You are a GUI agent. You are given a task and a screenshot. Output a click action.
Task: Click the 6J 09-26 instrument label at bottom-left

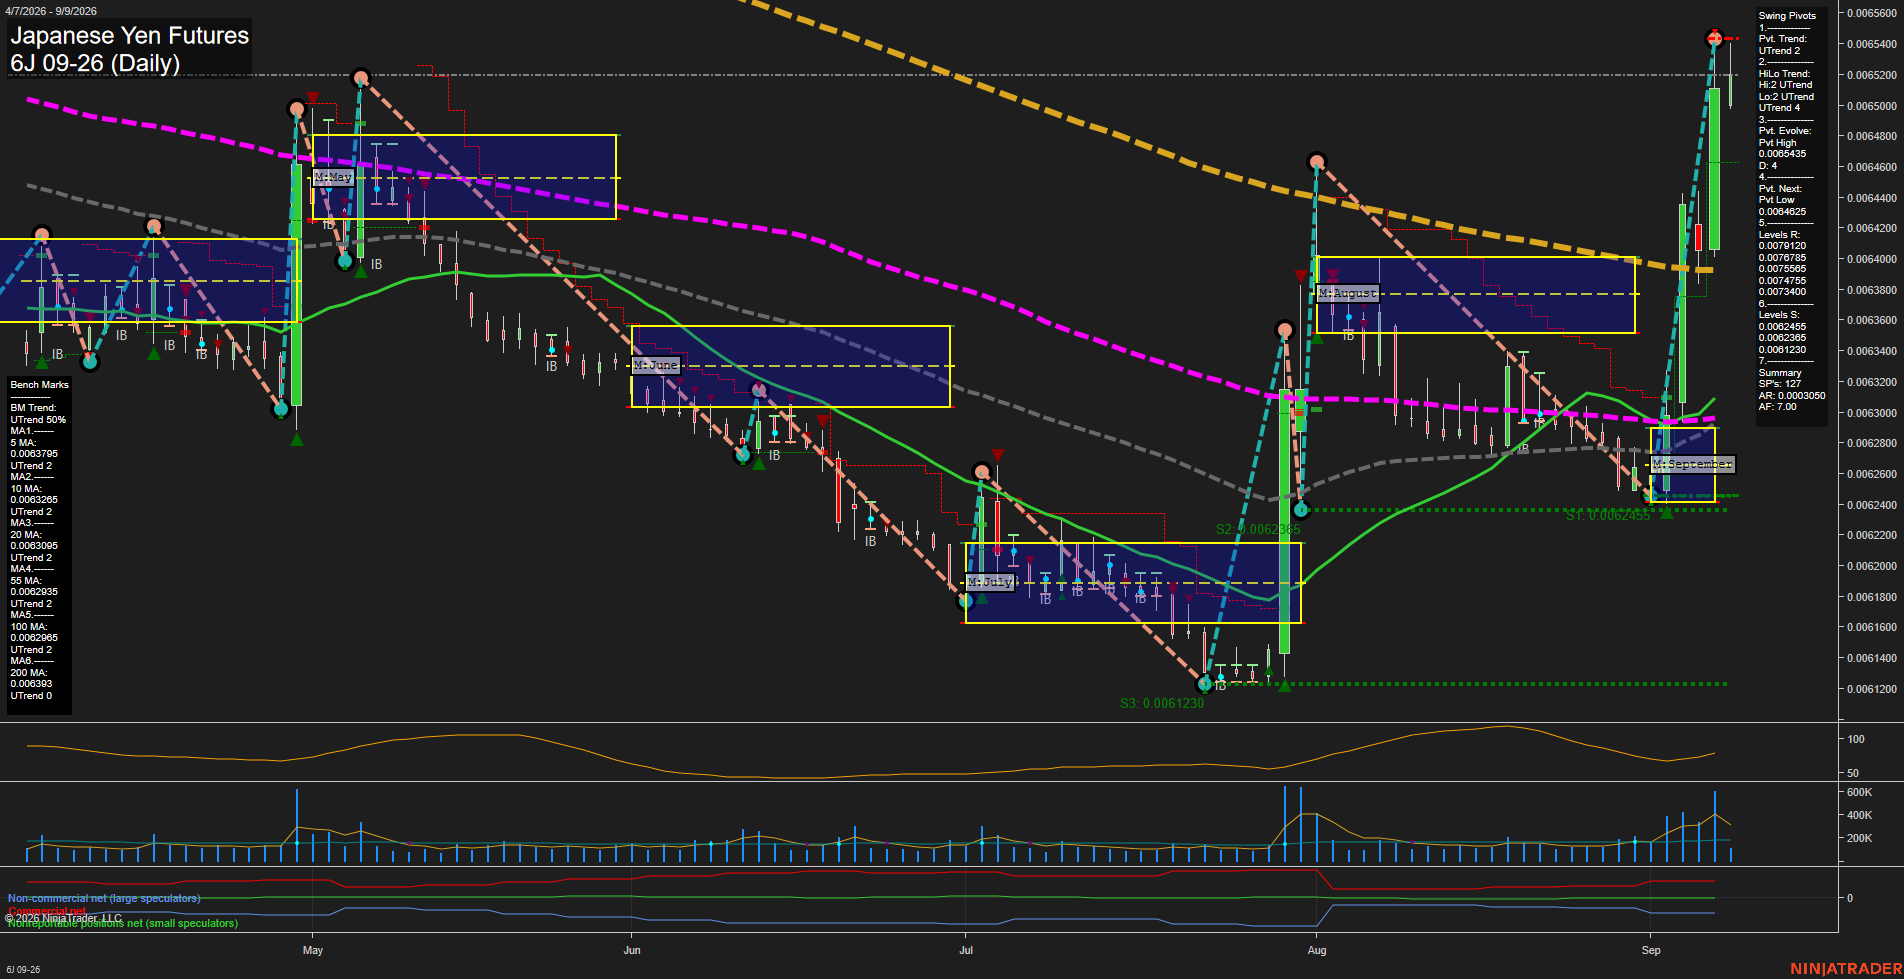pyautogui.click(x=23, y=970)
